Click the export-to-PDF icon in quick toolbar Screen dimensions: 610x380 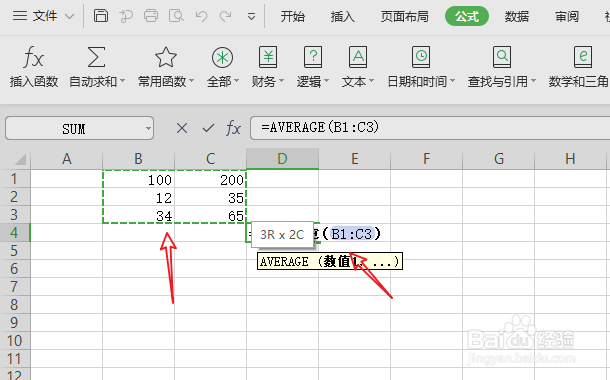[x=126, y=16]
